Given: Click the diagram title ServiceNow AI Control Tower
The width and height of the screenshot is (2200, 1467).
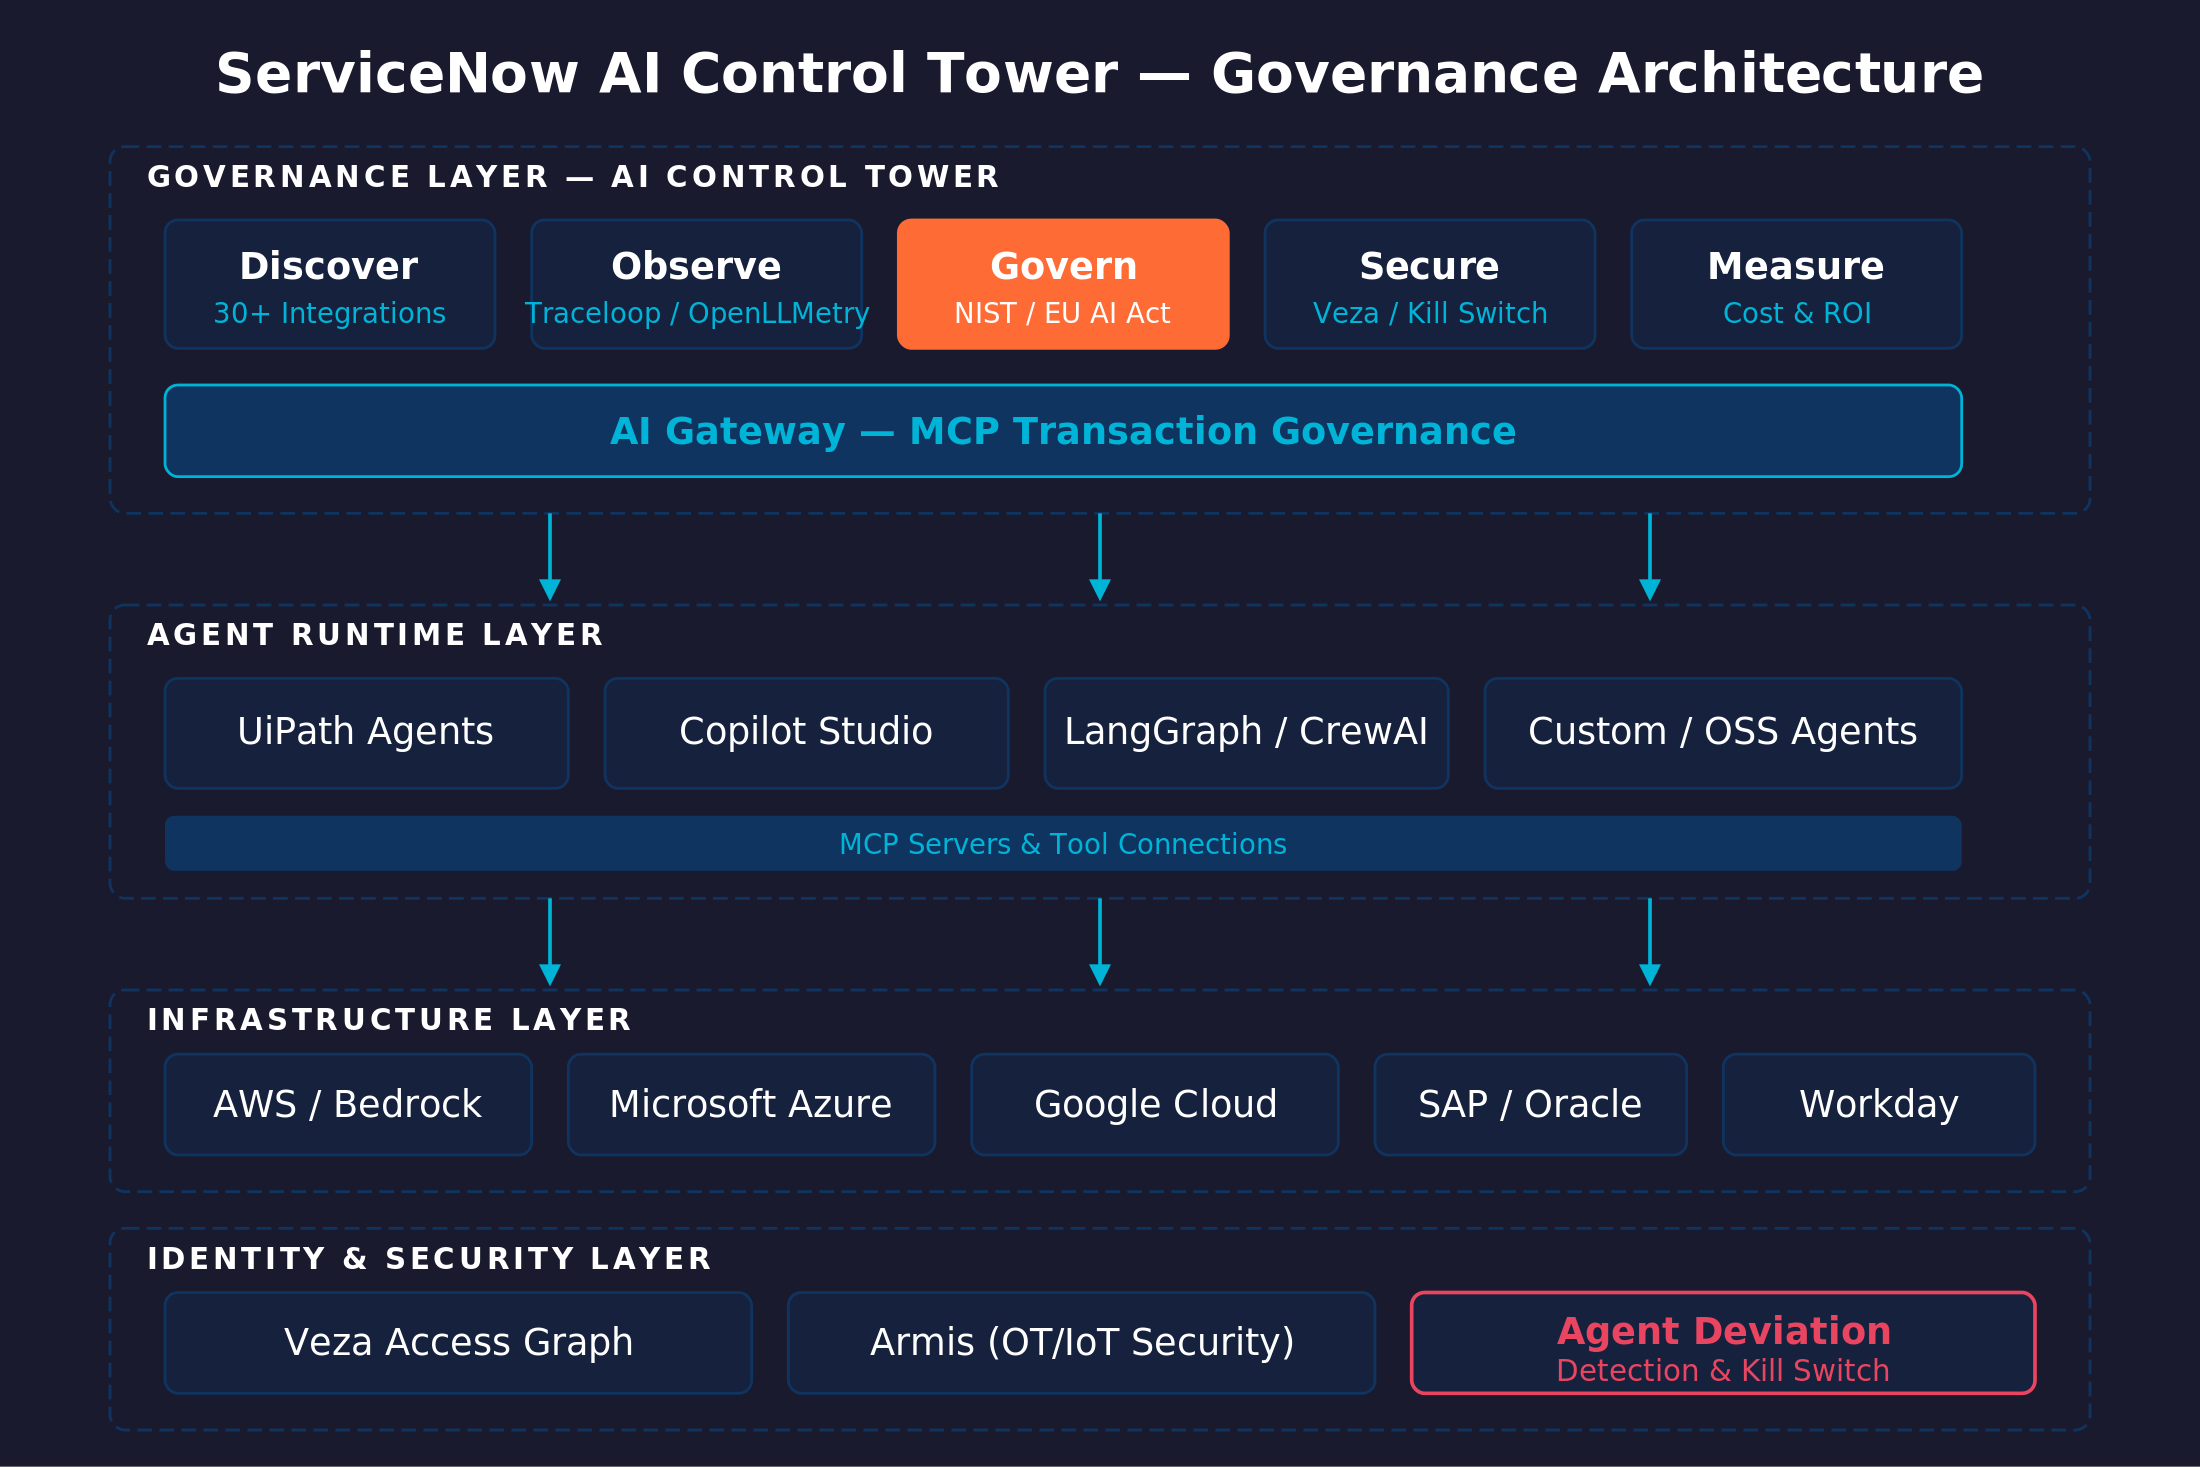Looking at the screenshot, I should pos(1099,74).
